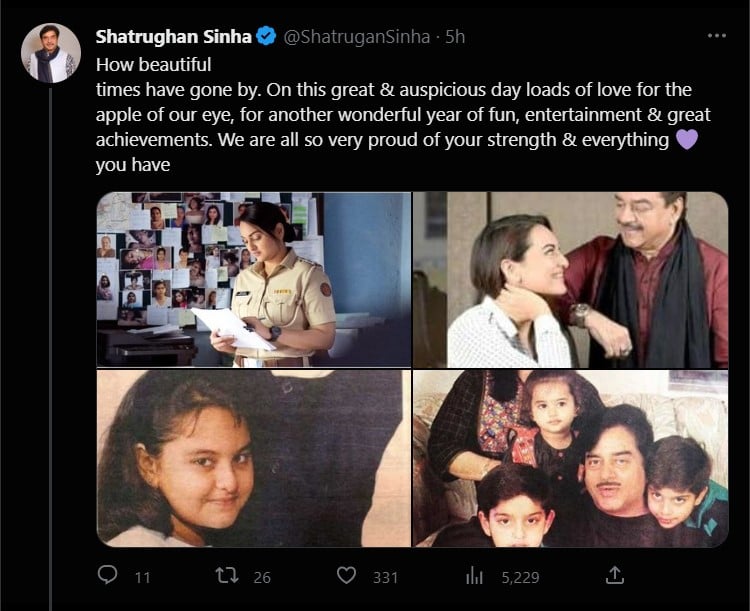Open the police uniform photo
Image resolution: width=750 pixels, height=611 pixels.
click(x=253, y=279)
